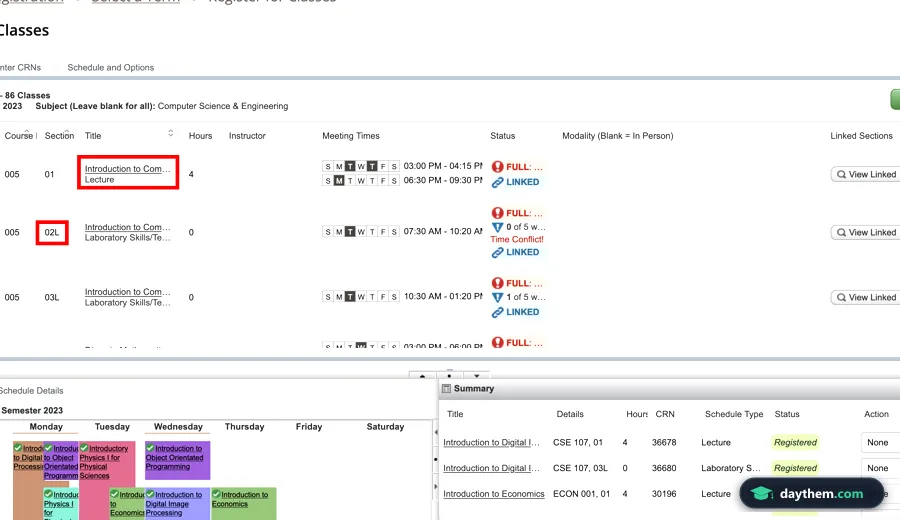900x520 pixels.
Task: Click the LINKED chain icon in section 01 row
Action: pyautogui.click(x=497, y=182)
